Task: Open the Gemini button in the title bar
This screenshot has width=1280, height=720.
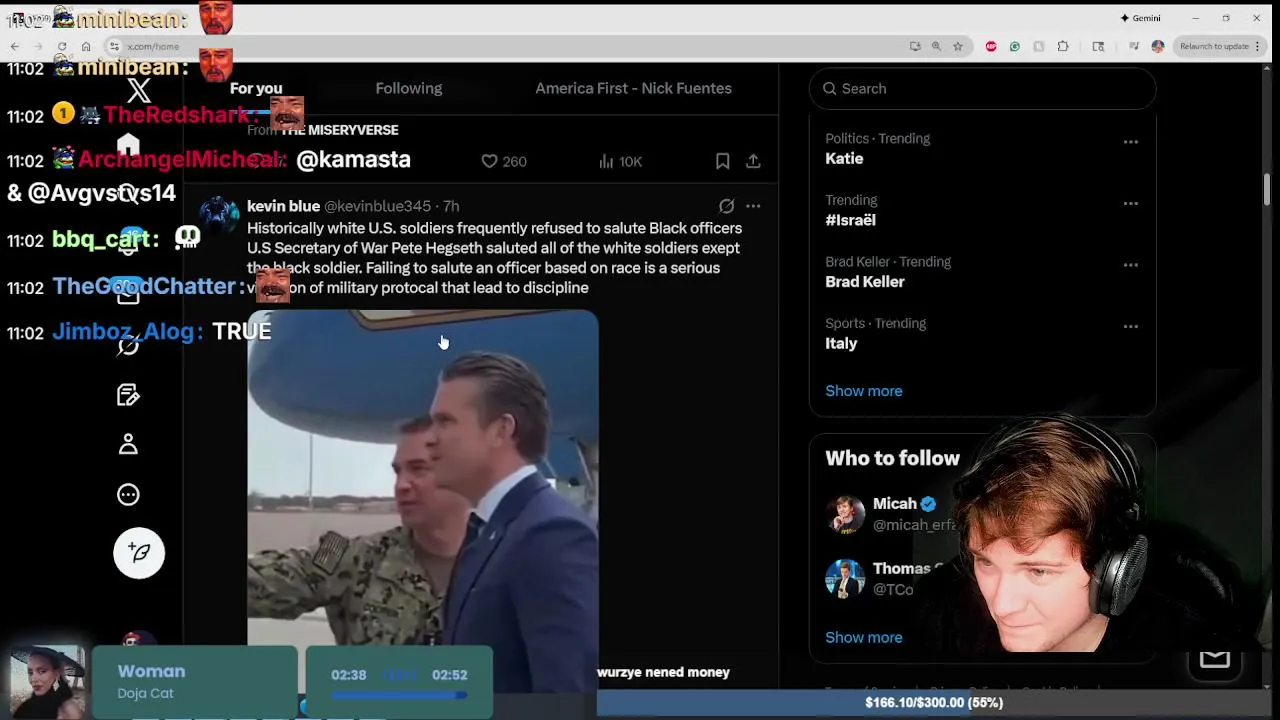Action: [1140, 18]
